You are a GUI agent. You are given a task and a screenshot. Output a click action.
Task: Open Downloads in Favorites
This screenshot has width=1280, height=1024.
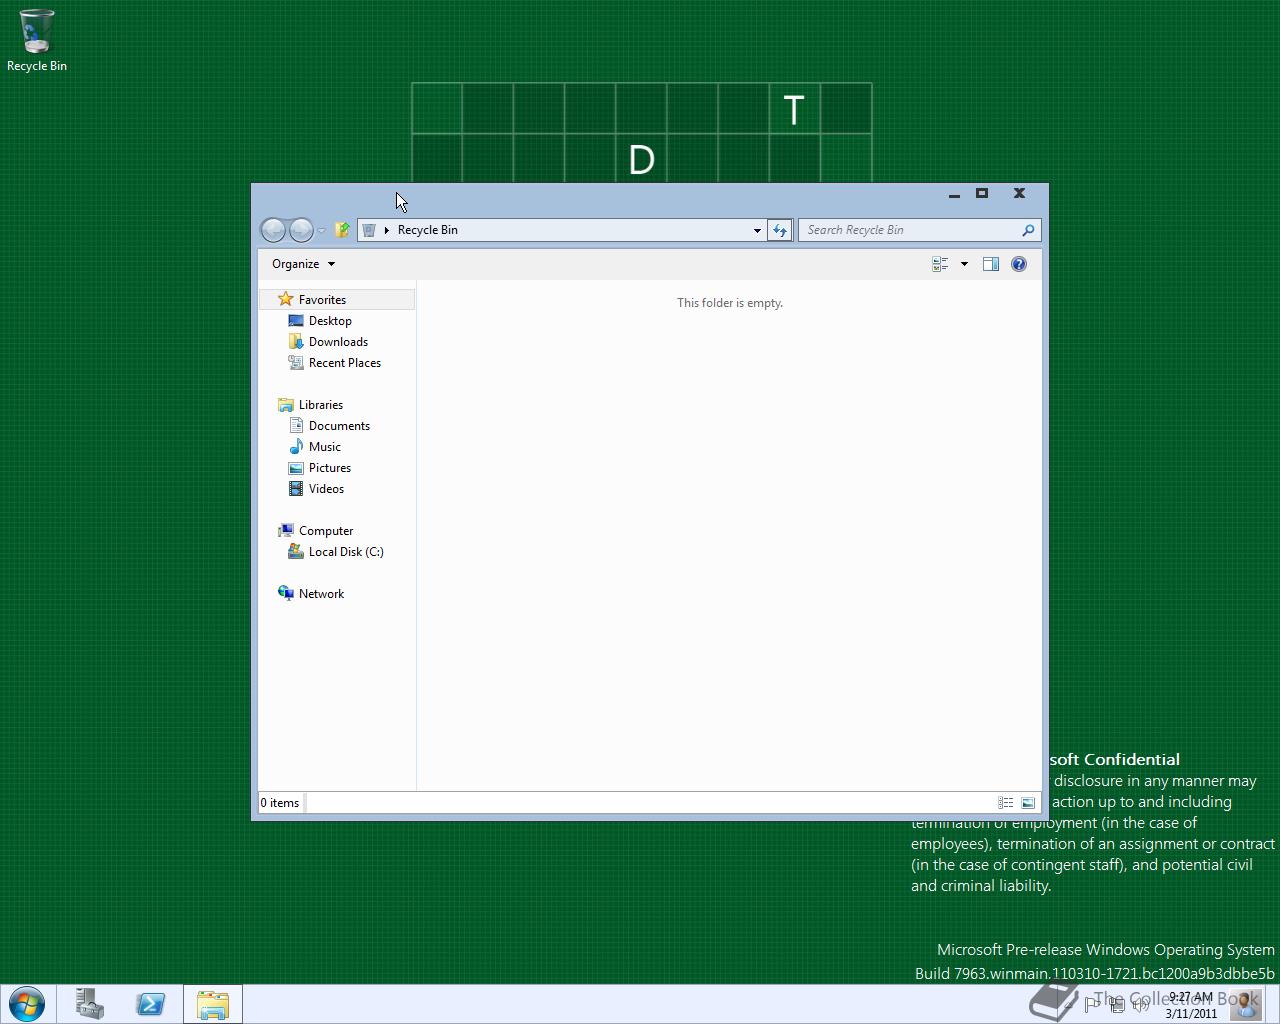338,342
